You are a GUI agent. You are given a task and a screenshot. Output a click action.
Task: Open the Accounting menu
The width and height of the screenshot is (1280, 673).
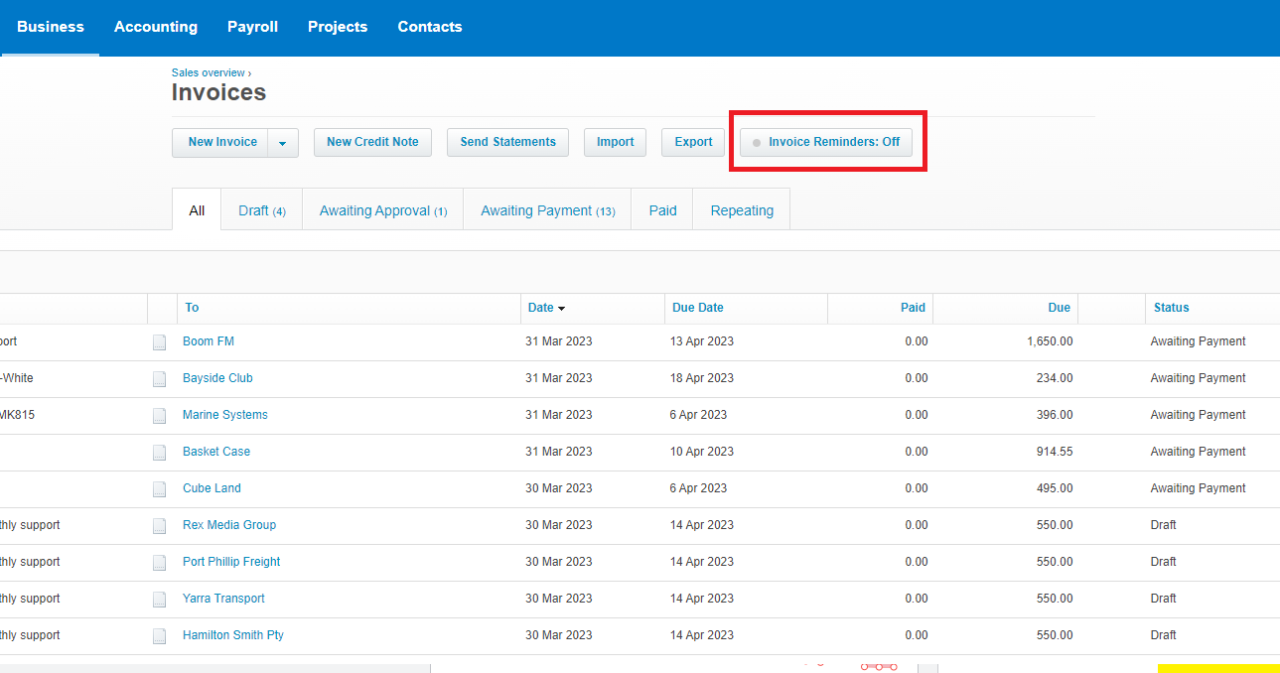coord(155,27)
